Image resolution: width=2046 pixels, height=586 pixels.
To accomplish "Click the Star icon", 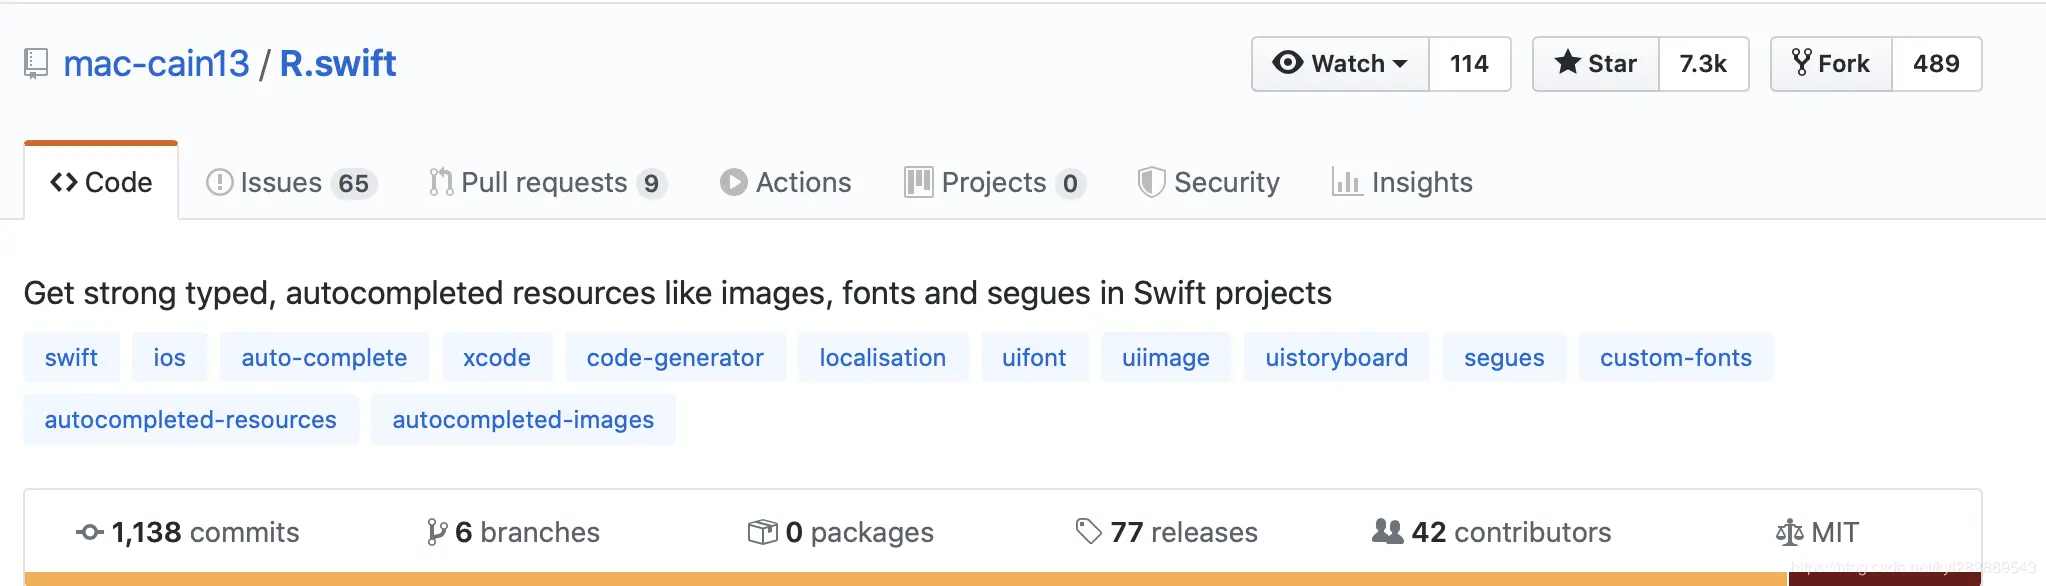I will tap(1568, 63).
